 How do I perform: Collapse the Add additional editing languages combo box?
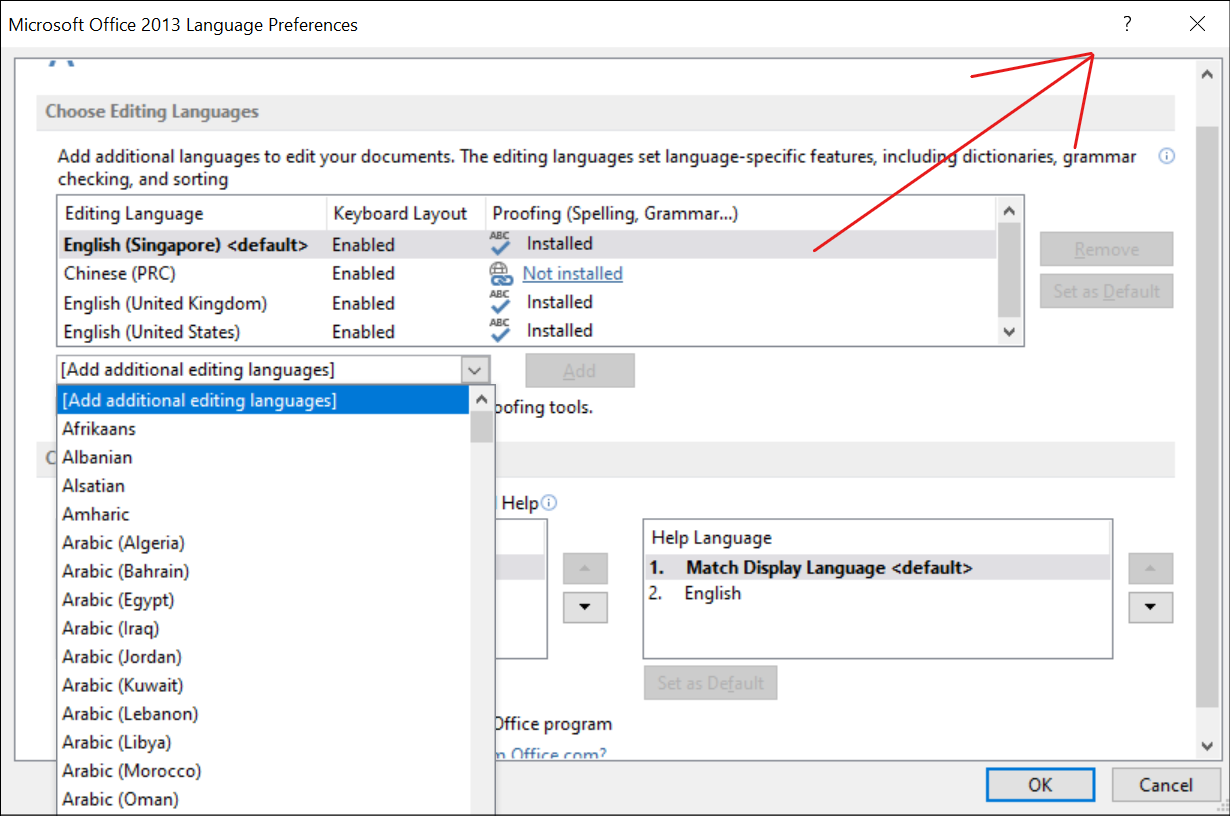[475, 370]
